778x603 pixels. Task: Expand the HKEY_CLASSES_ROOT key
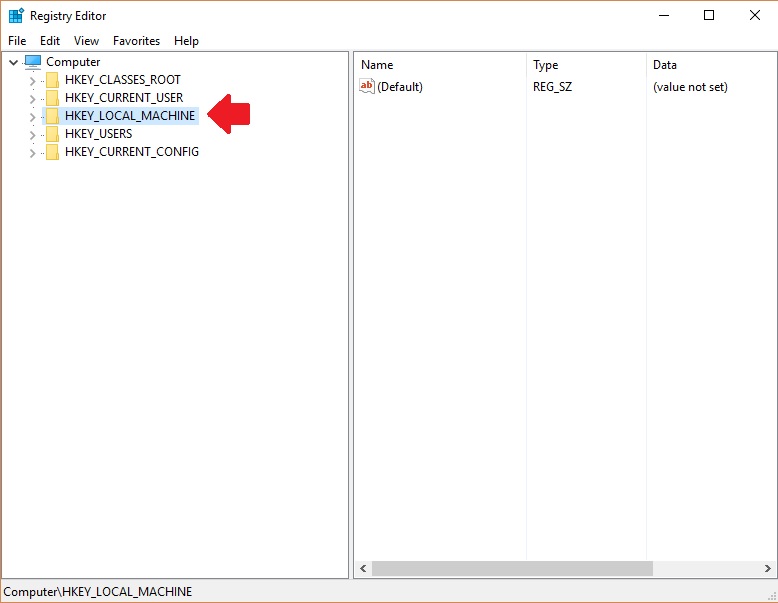click(x=32, y=80)
